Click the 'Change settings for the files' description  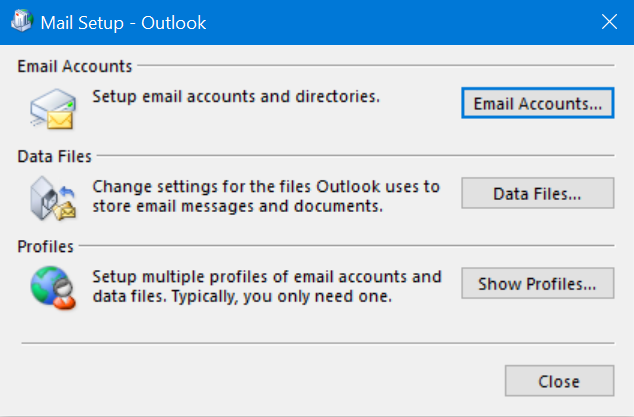(266, 196)
